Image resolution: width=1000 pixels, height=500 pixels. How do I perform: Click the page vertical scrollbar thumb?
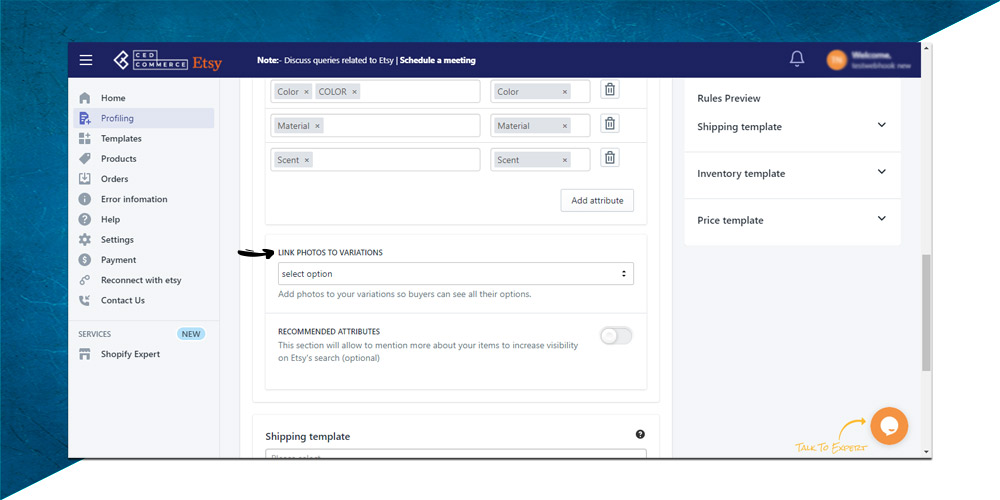[x=926, y=312]
